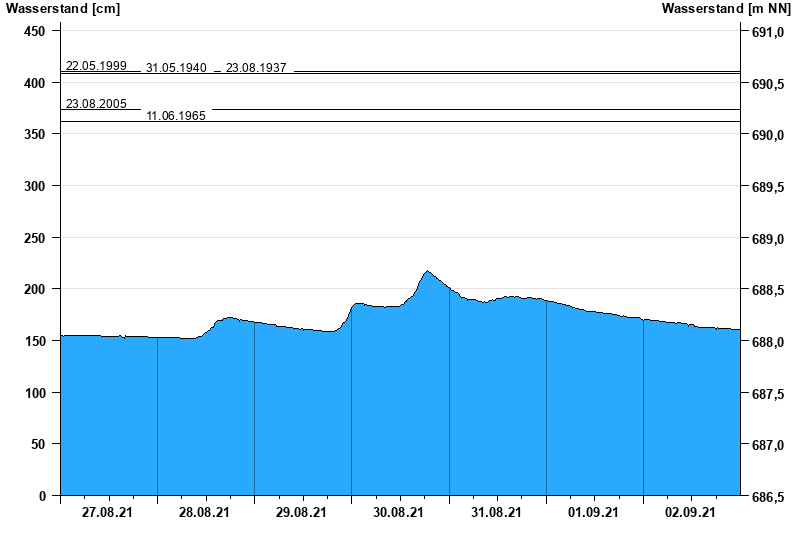
Task: Click the 01.09.21 date label
Action: pos(593,513)
